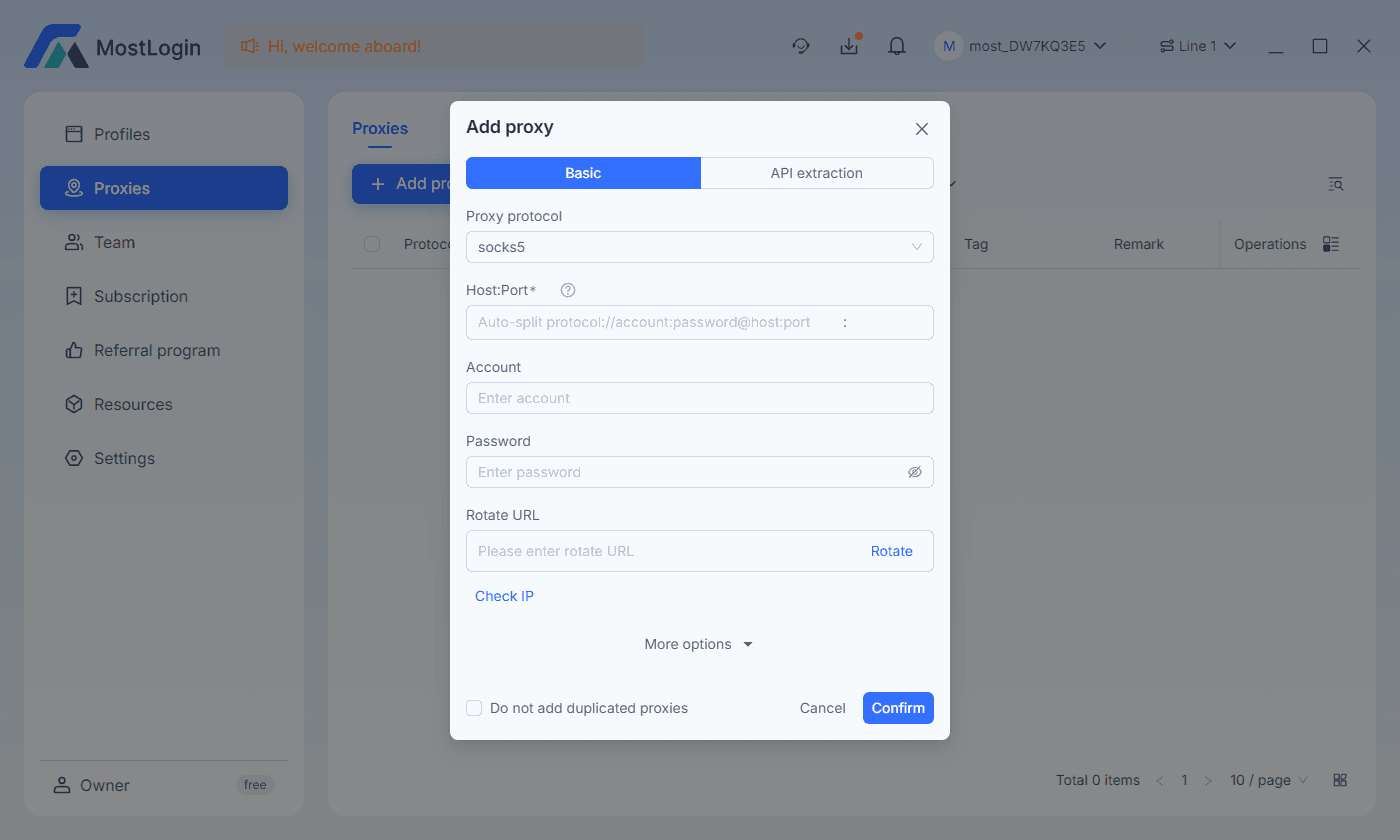
Task: Click the Remark column header
Action: (x=1139, y=244)
